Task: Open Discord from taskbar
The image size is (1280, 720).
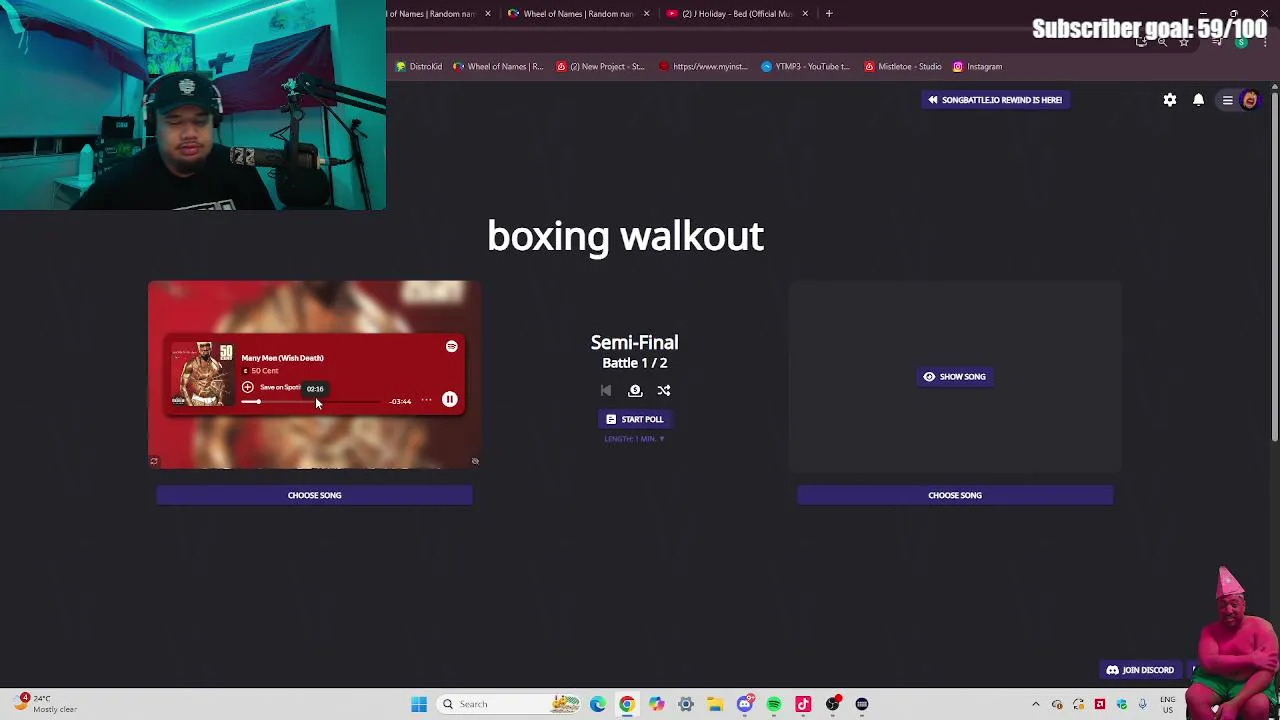Action: [x=744, y=704]
